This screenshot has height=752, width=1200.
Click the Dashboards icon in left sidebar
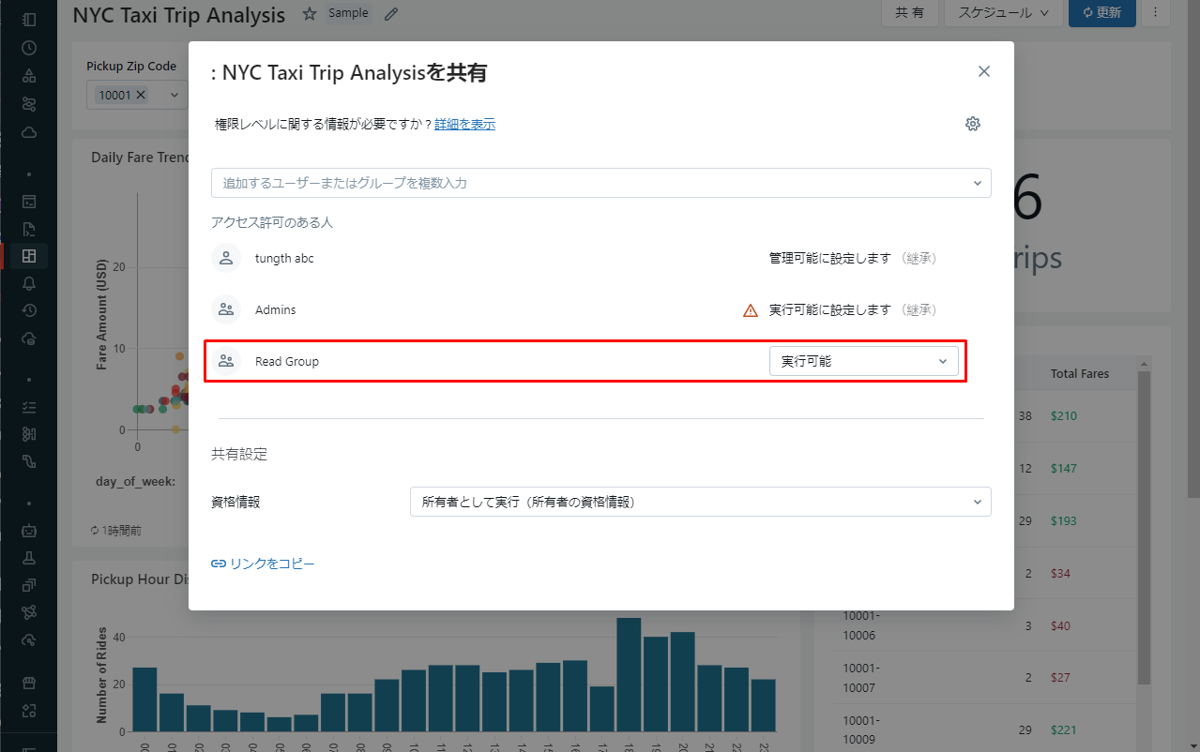coord(29,256)
